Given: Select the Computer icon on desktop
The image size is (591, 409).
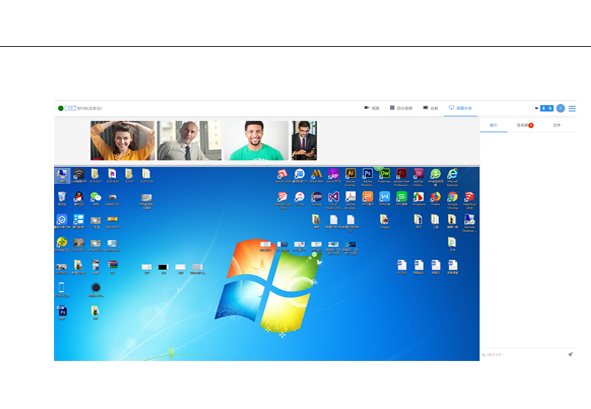Looking at the screenshot, I should (x=62, y=176).
